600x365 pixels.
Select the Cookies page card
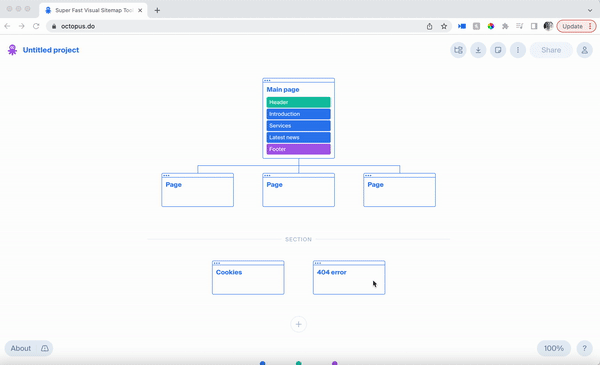click(248, 278)
